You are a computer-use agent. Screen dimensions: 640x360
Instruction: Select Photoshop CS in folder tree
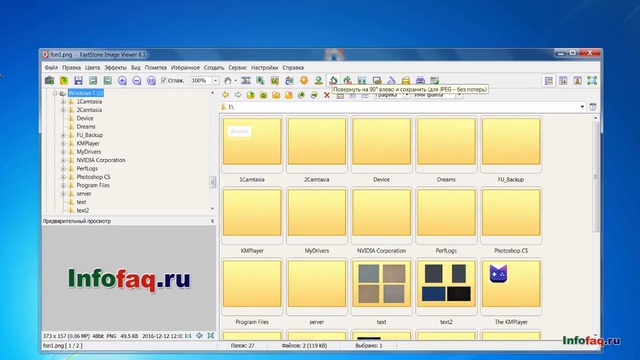click(93, 177)
